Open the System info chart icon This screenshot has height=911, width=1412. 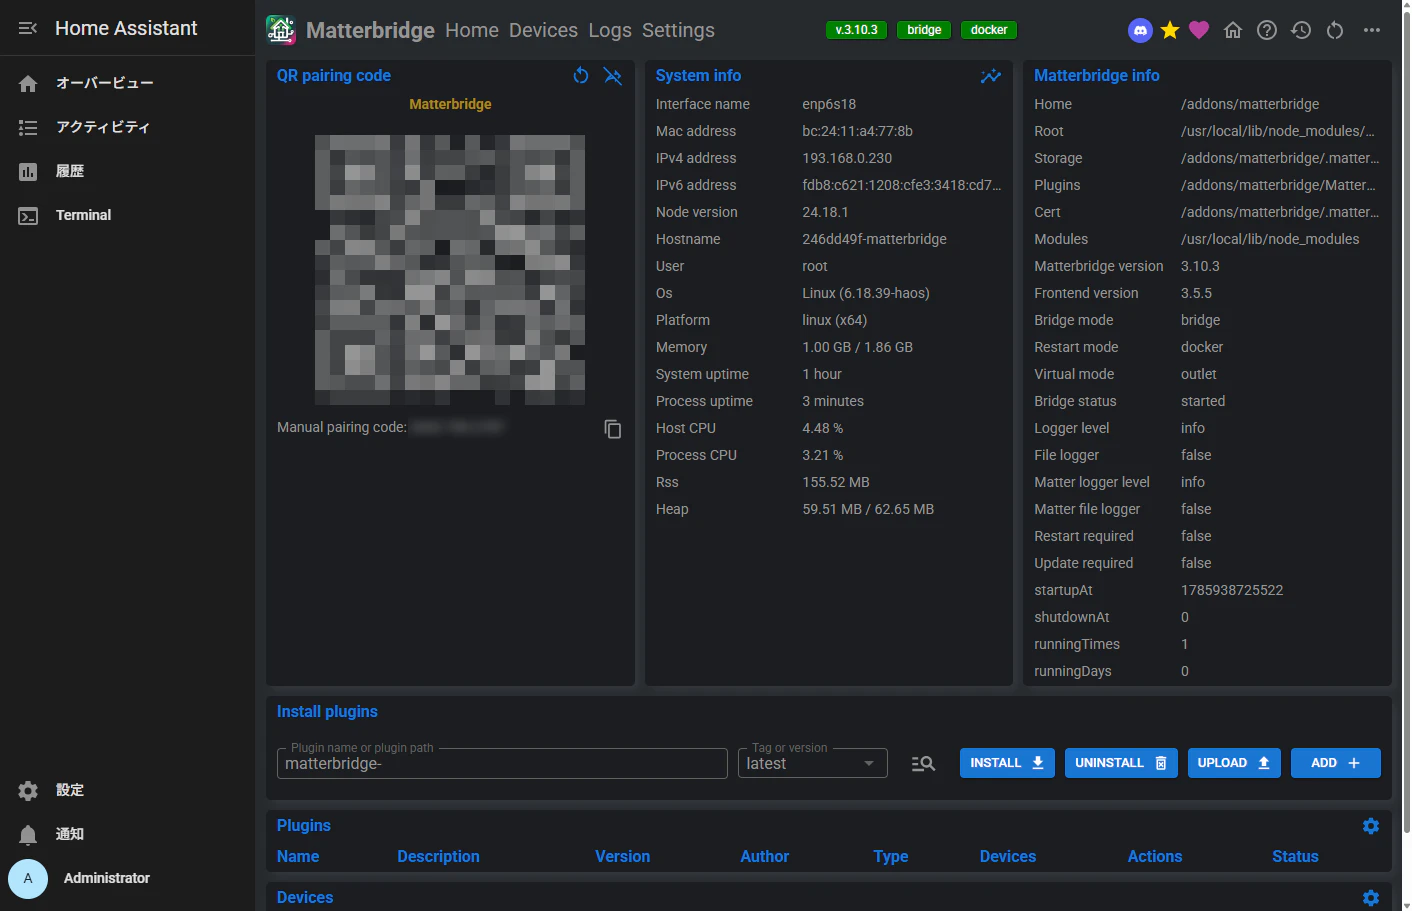click(x=991, y=75)
